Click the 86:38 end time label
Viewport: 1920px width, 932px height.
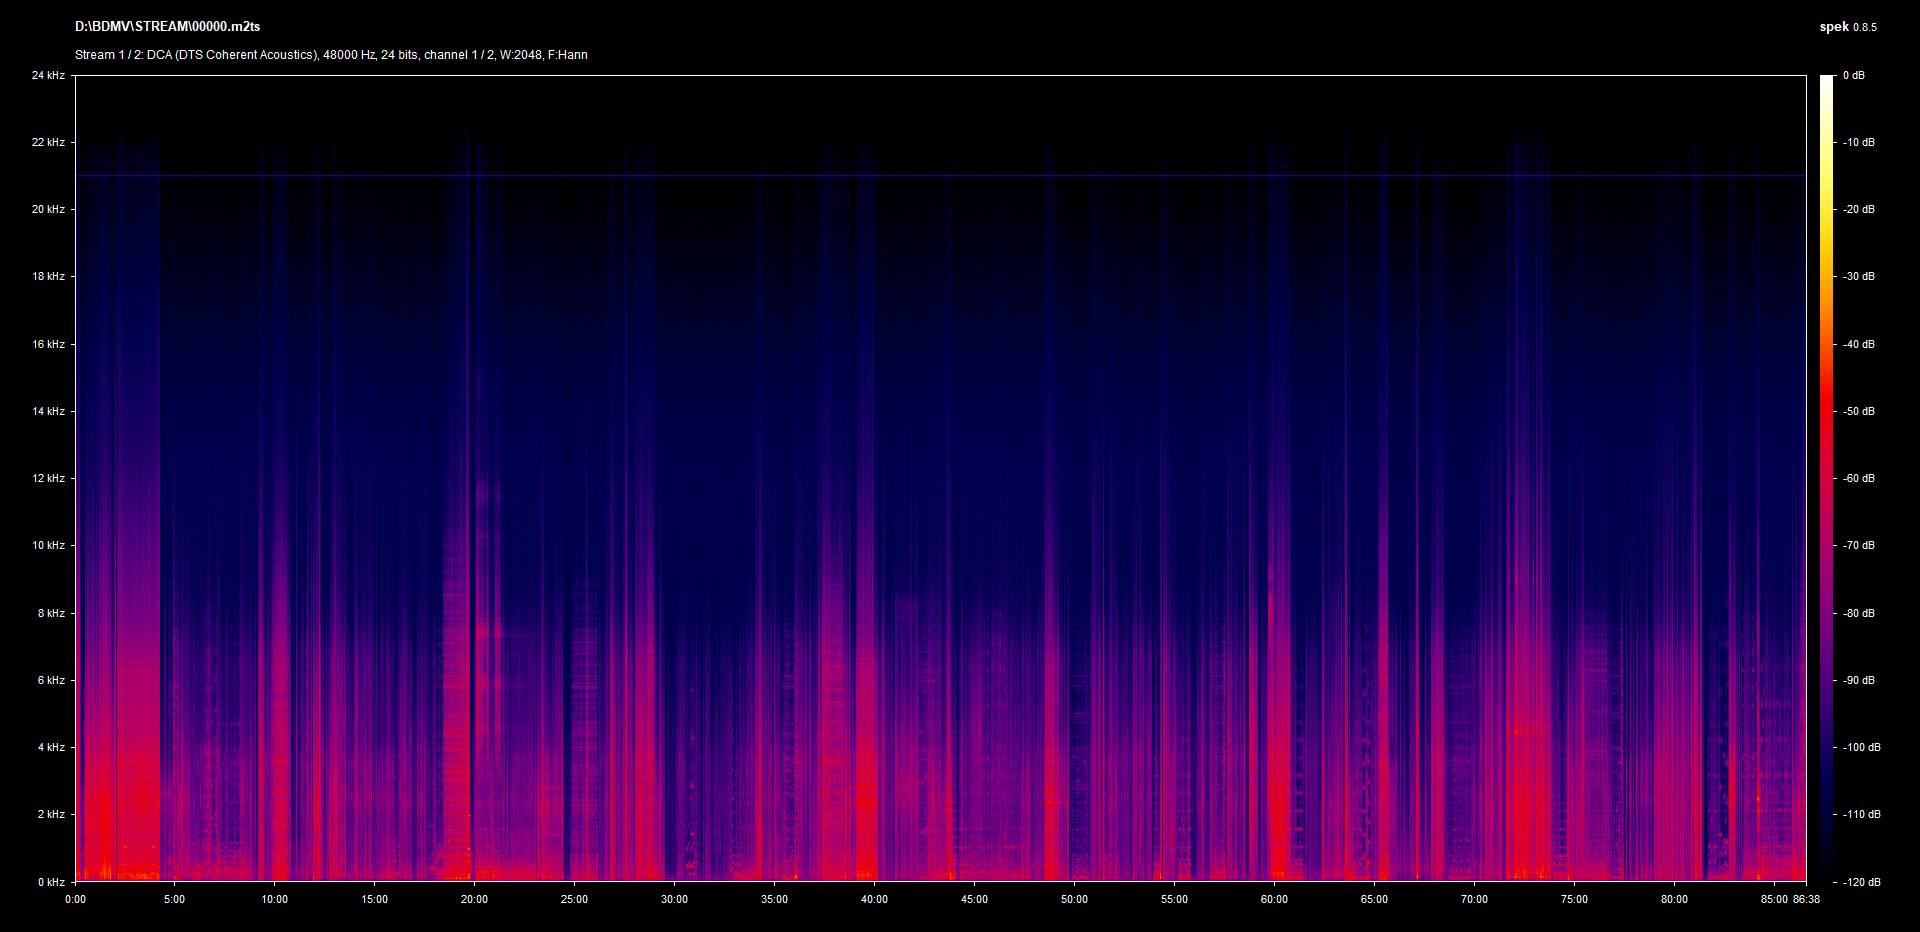1806,899
